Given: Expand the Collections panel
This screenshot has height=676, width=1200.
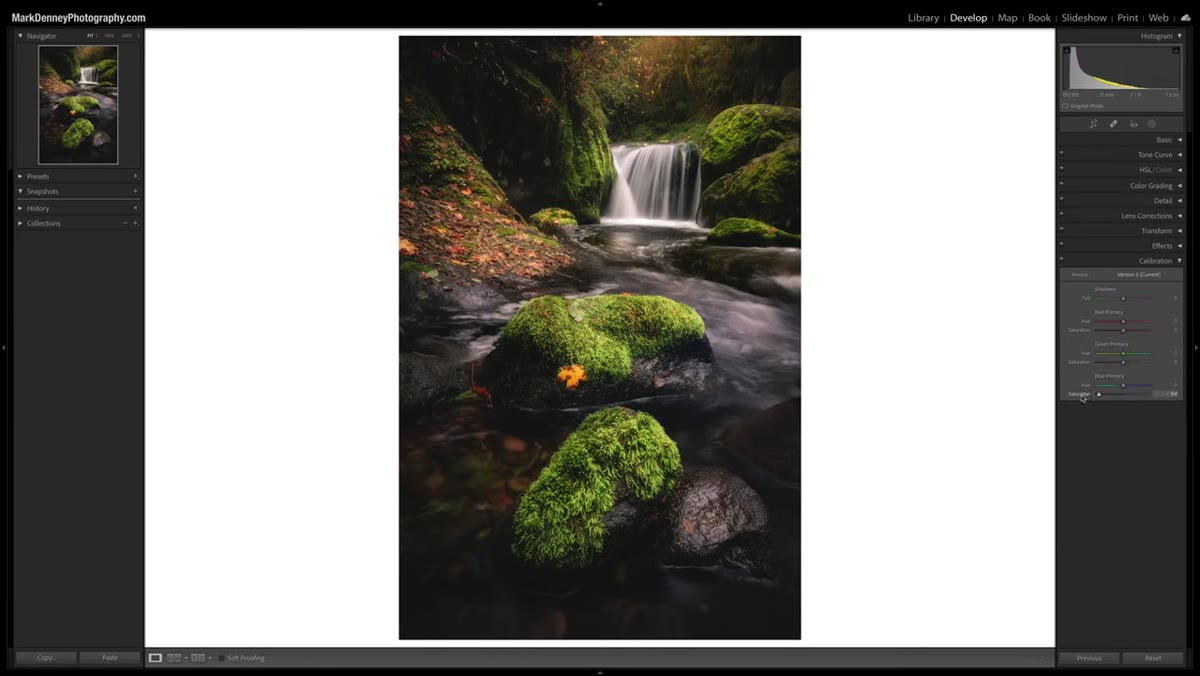Looking at the screenshot, I should [x=20, y=223].
